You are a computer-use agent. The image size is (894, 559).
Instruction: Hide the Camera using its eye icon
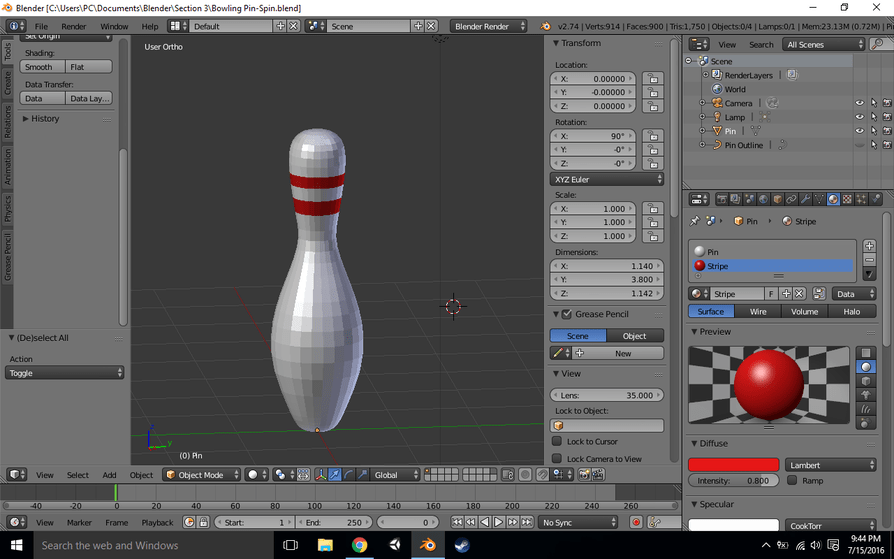[859, 103]
